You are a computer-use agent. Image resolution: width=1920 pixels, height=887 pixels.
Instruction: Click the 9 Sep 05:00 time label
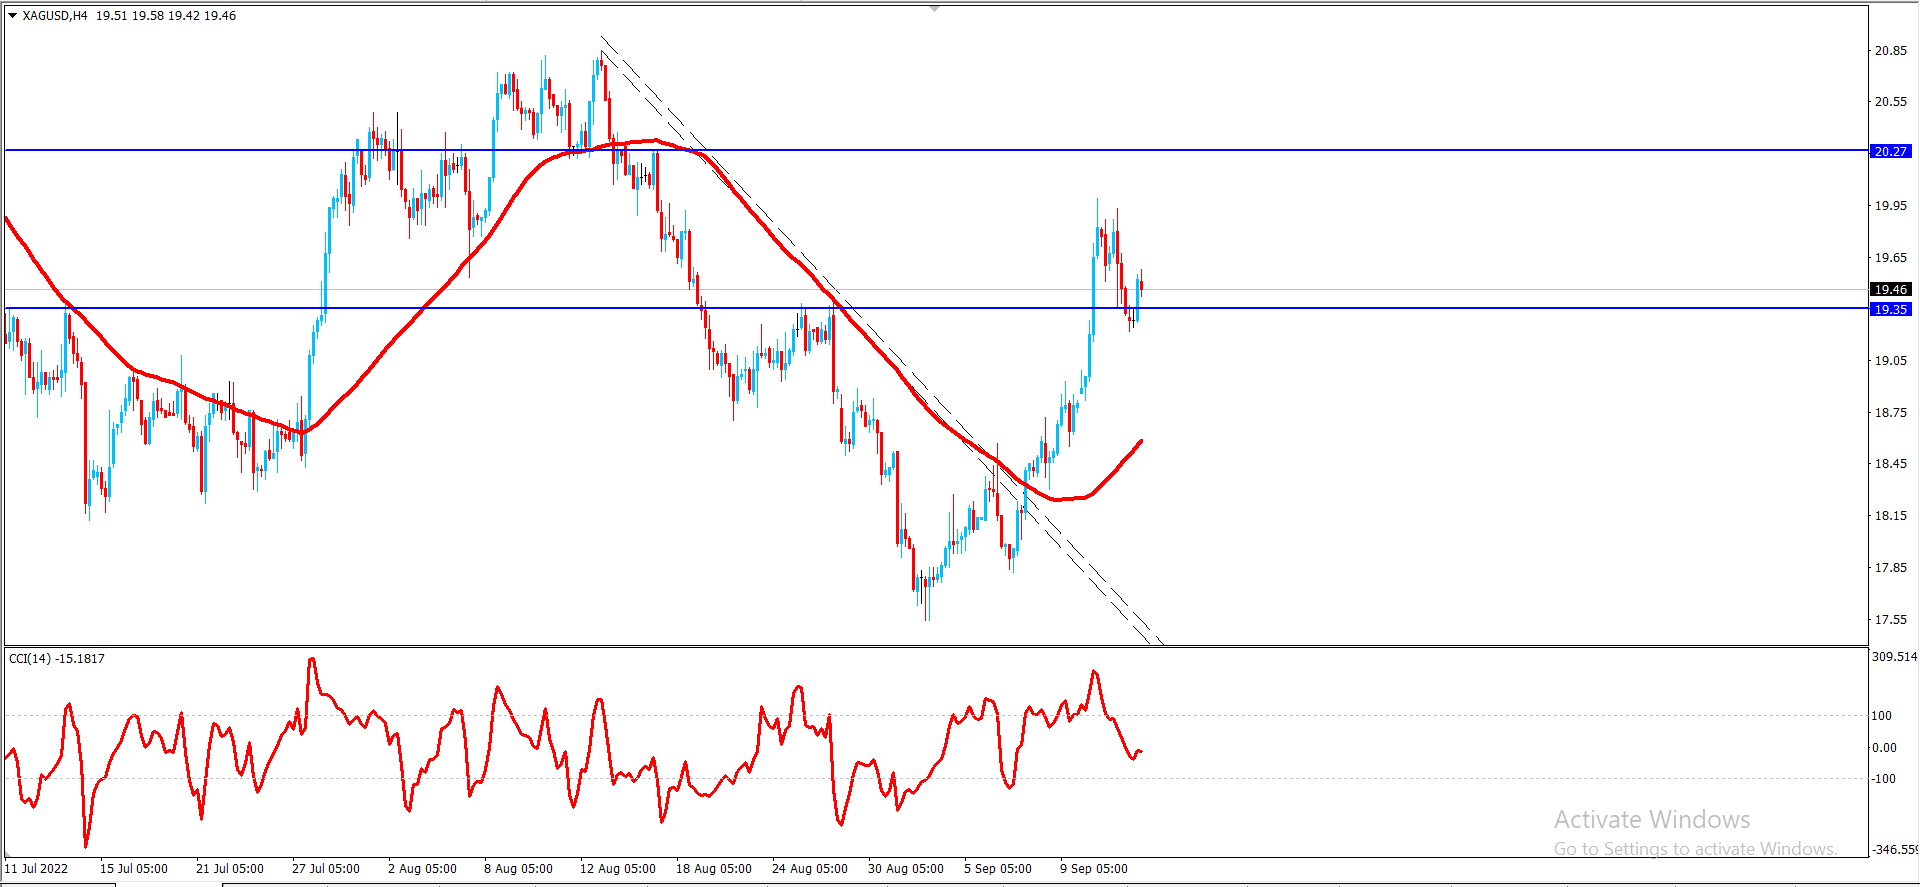coord(1094,868)
